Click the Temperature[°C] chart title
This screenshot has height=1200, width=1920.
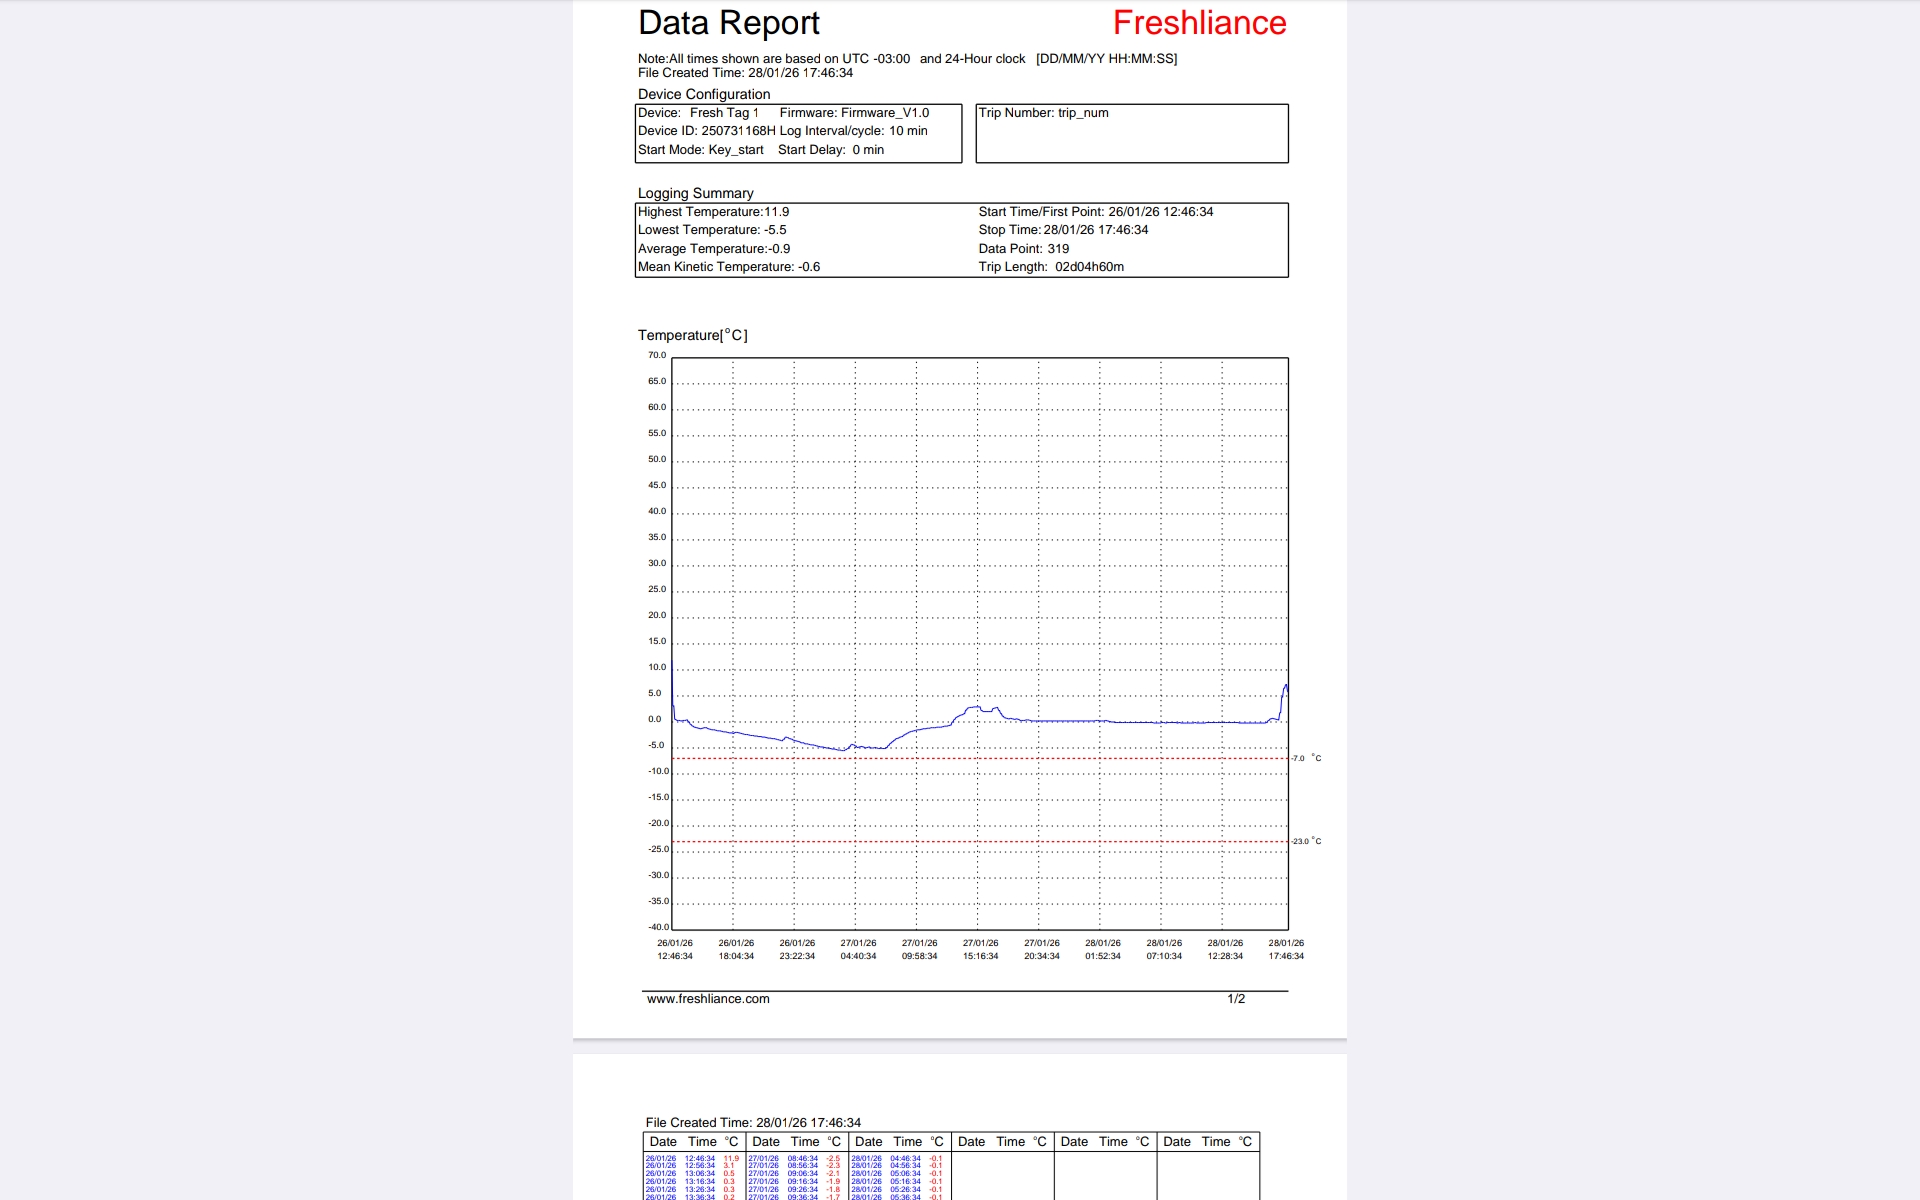[692, 335]
